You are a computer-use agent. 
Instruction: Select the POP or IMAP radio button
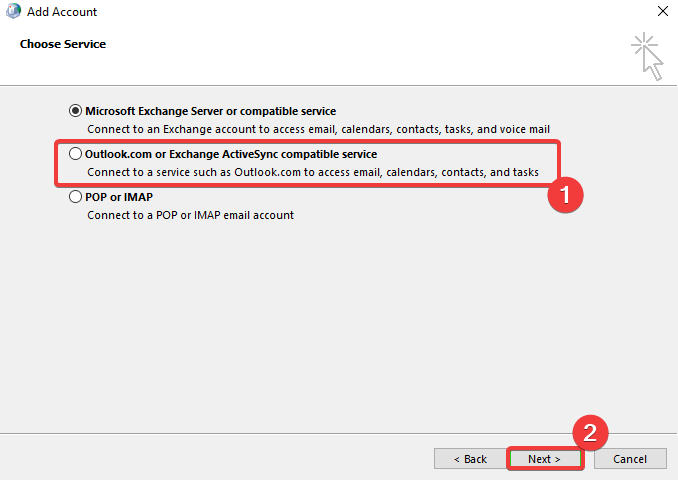click(x=75, y=197)
